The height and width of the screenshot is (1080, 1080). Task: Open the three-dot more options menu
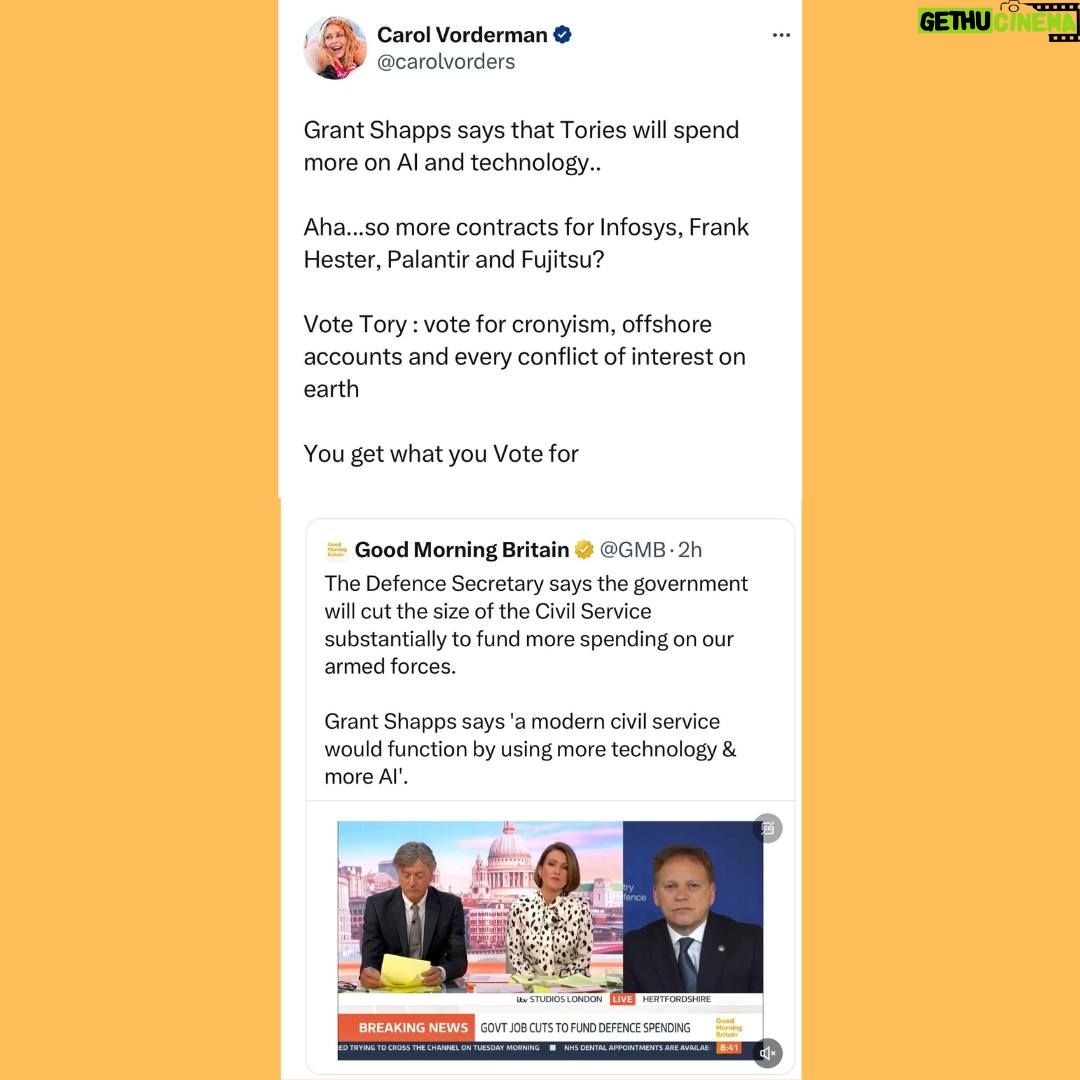(781, 35)
